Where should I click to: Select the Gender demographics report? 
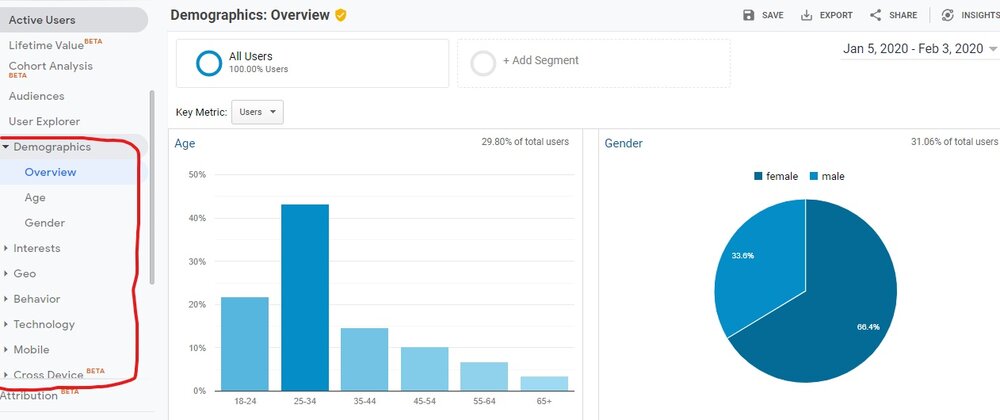[x=45, y=223]
